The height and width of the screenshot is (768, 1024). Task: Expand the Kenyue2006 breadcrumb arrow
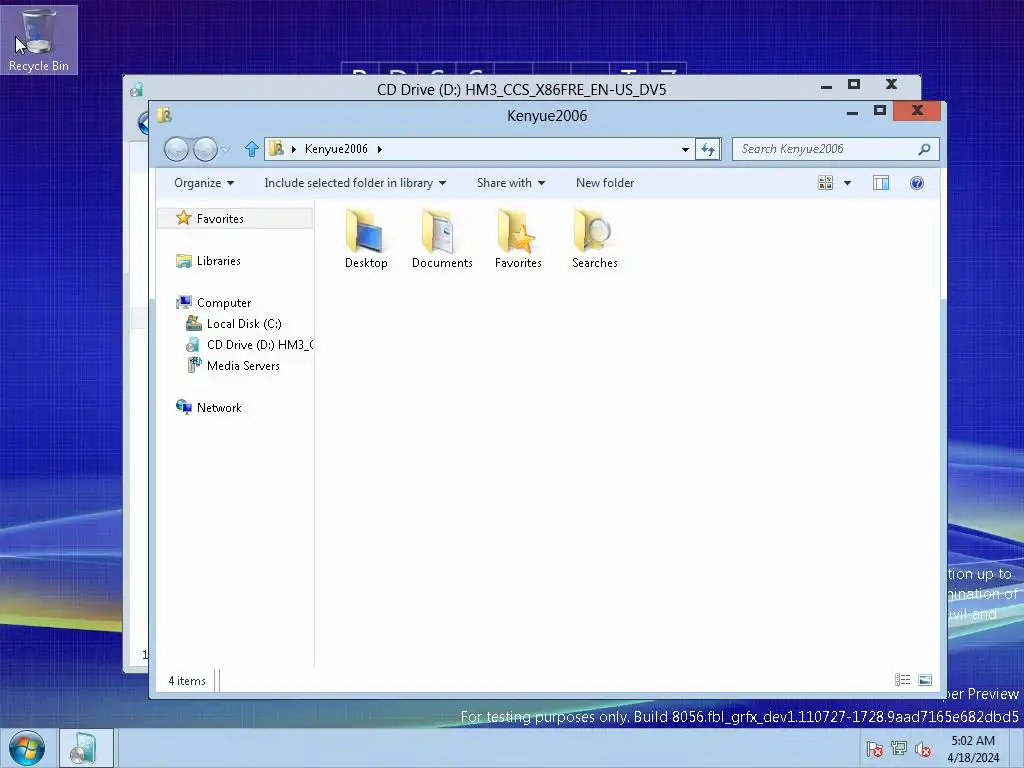[x=379, y=150]
